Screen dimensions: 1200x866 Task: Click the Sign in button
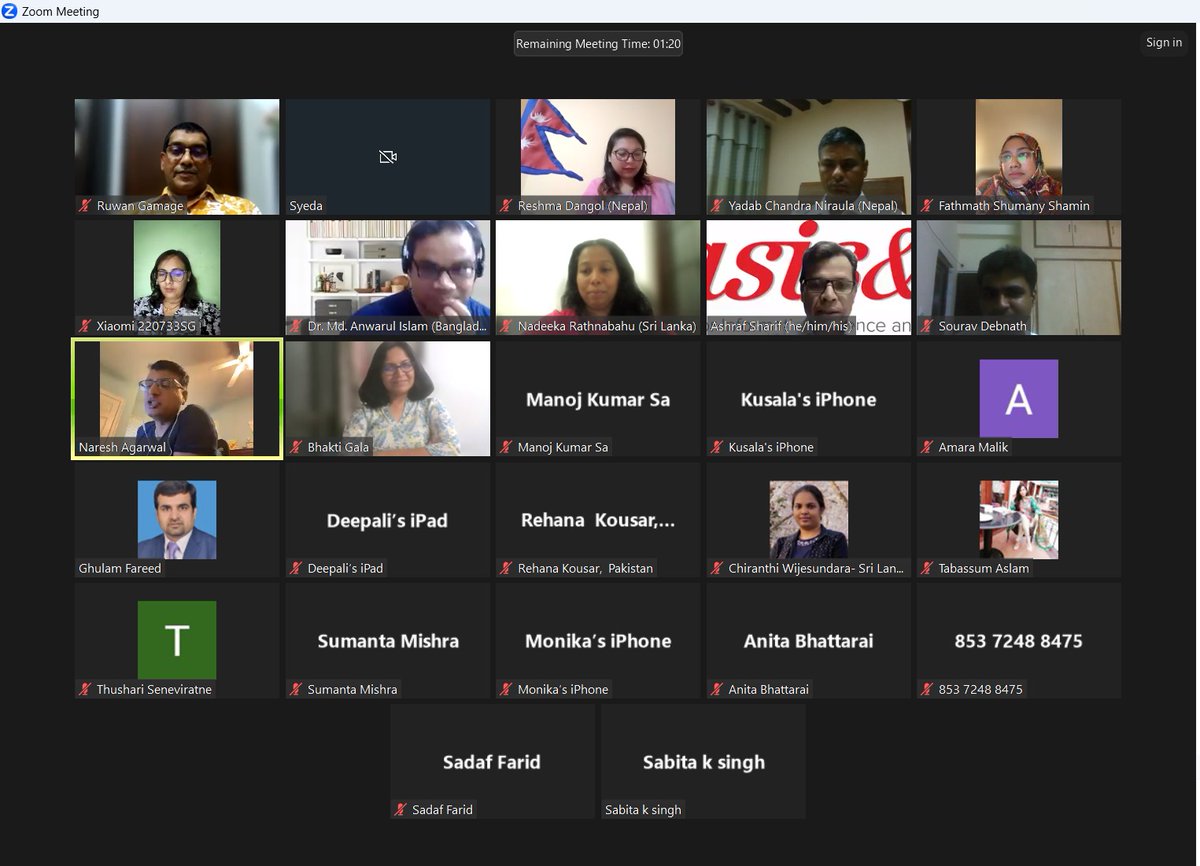click(1164, 43)
